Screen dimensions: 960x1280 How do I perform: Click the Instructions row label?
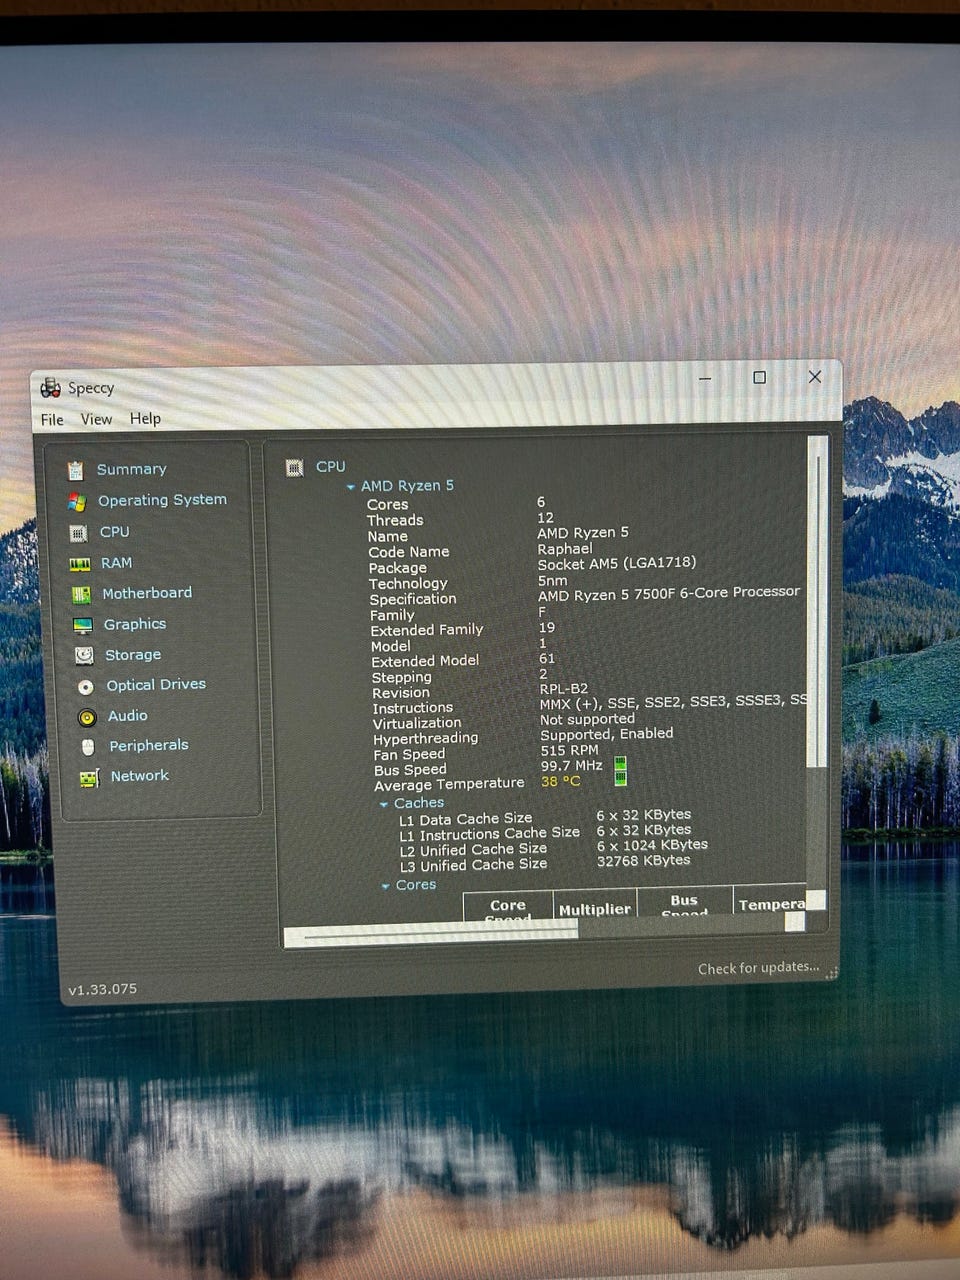(412, 708)
